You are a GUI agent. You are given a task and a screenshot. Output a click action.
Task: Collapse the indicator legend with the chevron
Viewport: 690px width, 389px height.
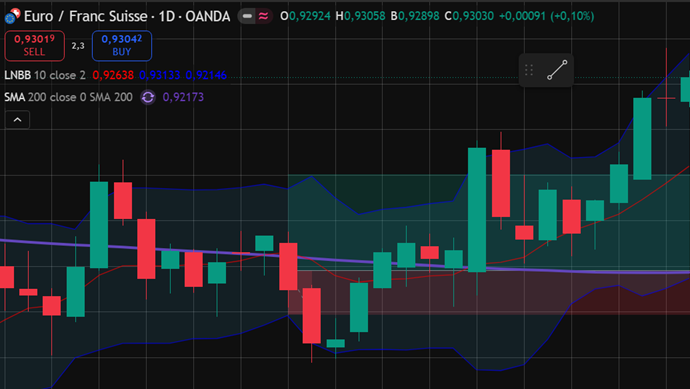[17, 120]
